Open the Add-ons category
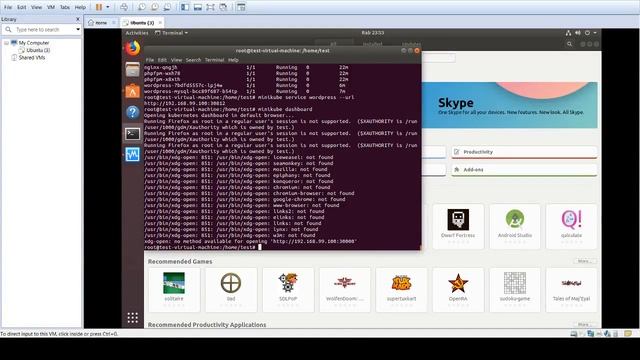This screenshot has width=640, height=360. (x=524, y=169)
